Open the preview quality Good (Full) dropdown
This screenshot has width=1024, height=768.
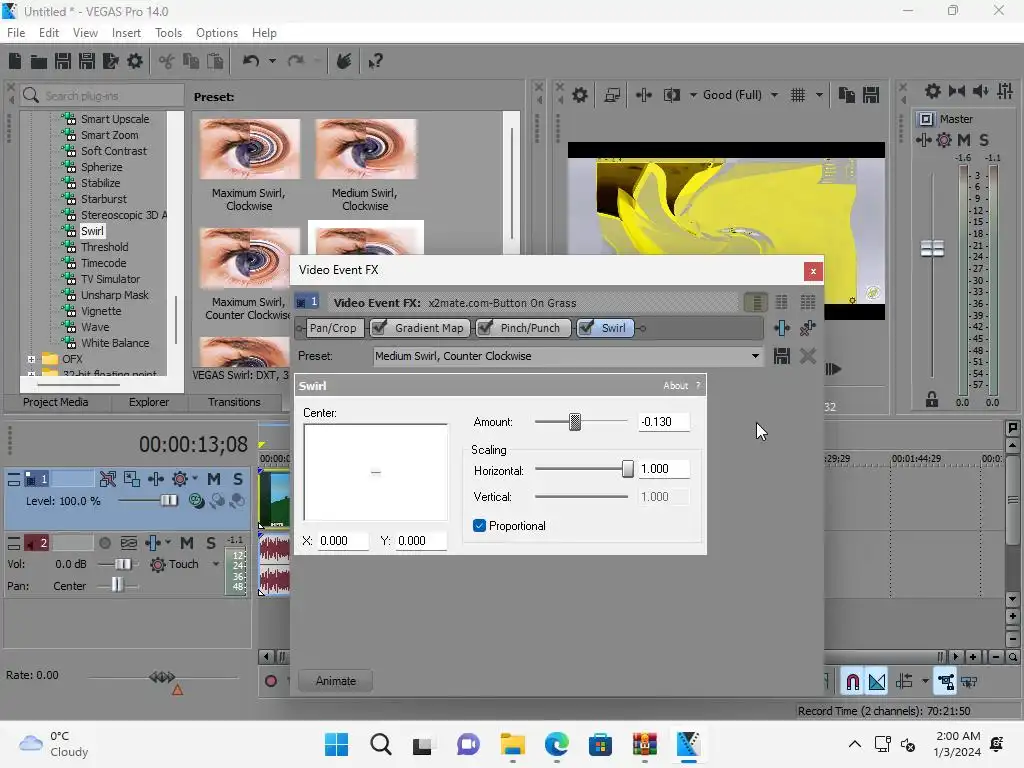click(775, 95)
